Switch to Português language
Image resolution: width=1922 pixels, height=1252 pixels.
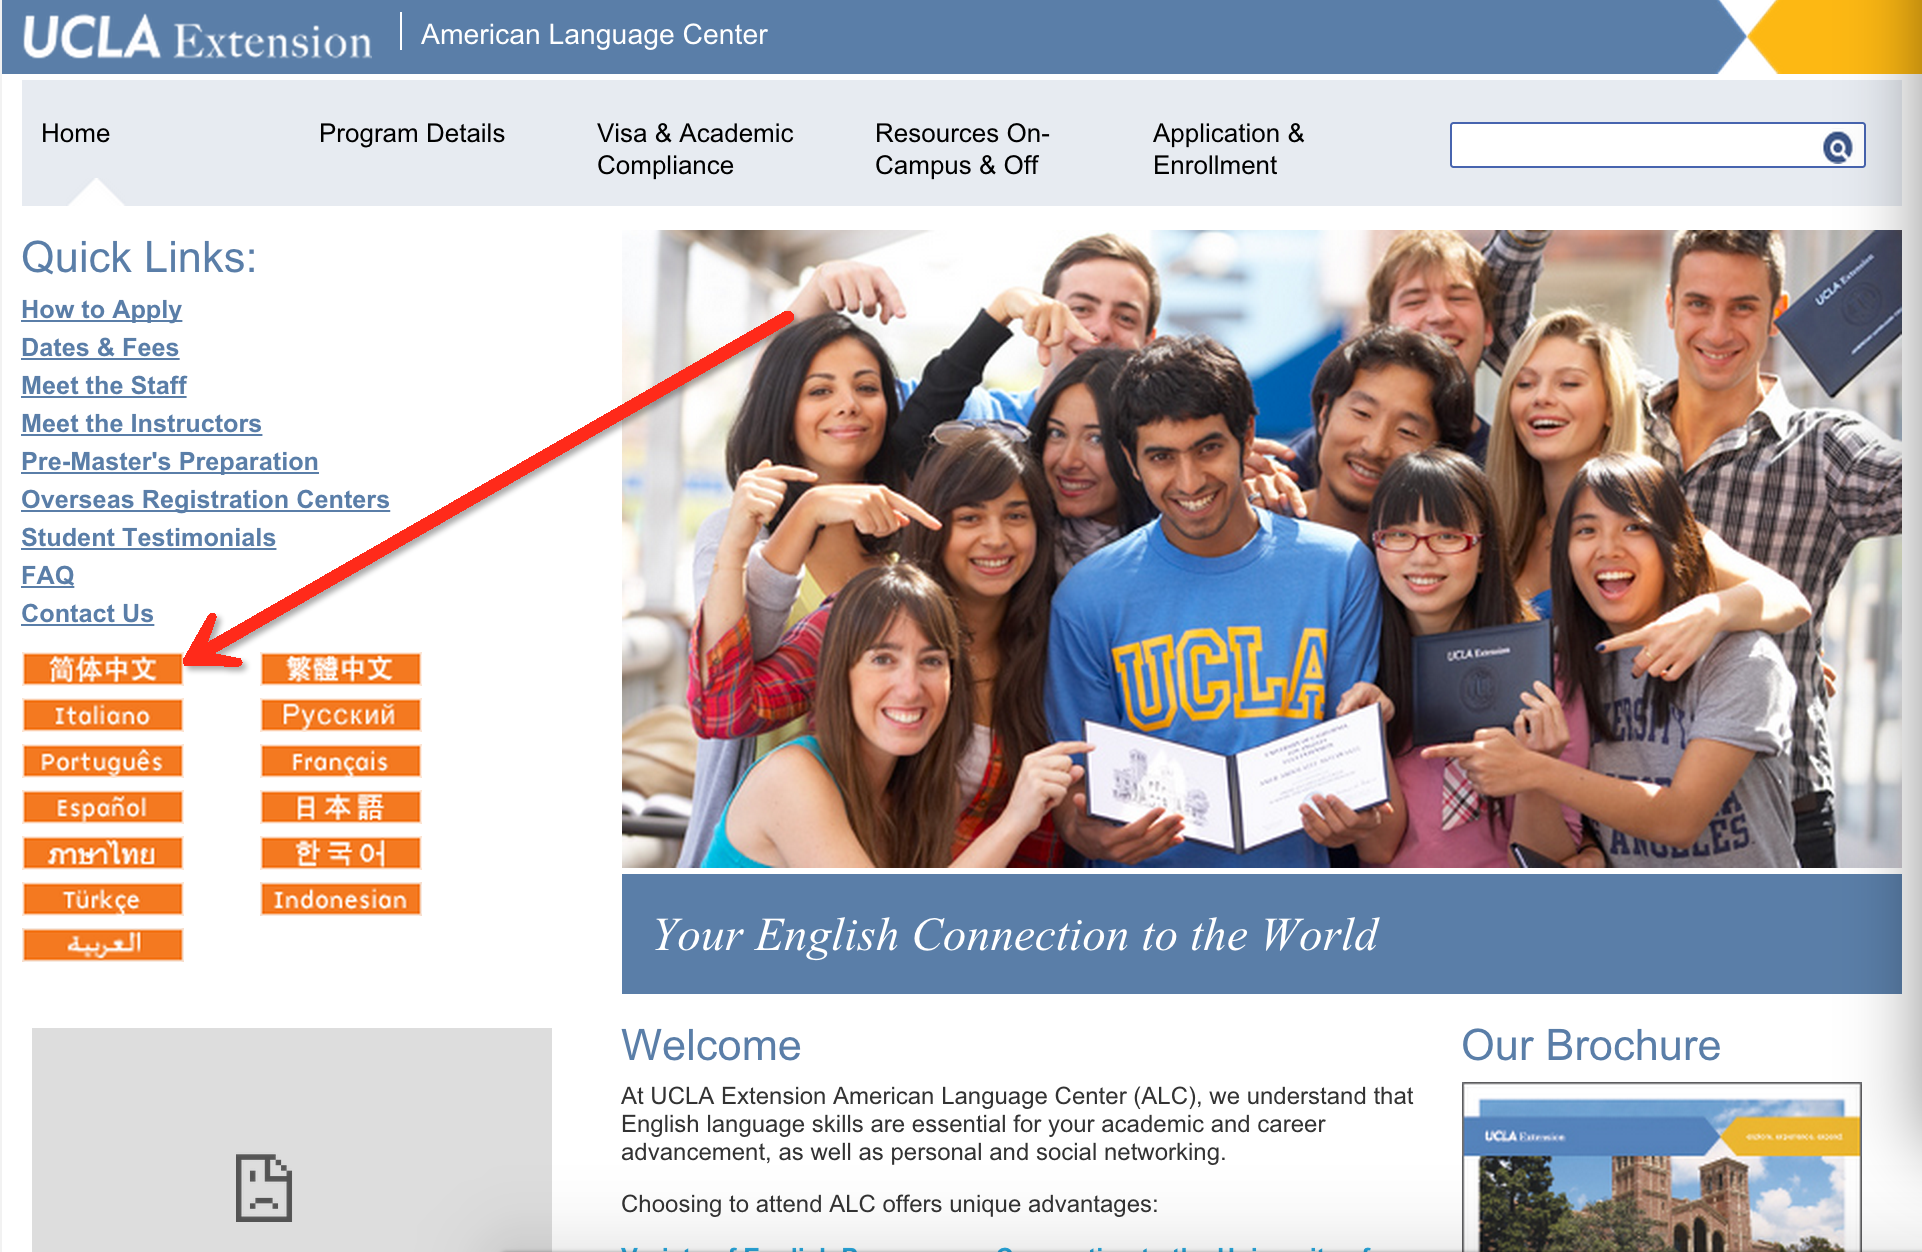[x=103, y=761]
